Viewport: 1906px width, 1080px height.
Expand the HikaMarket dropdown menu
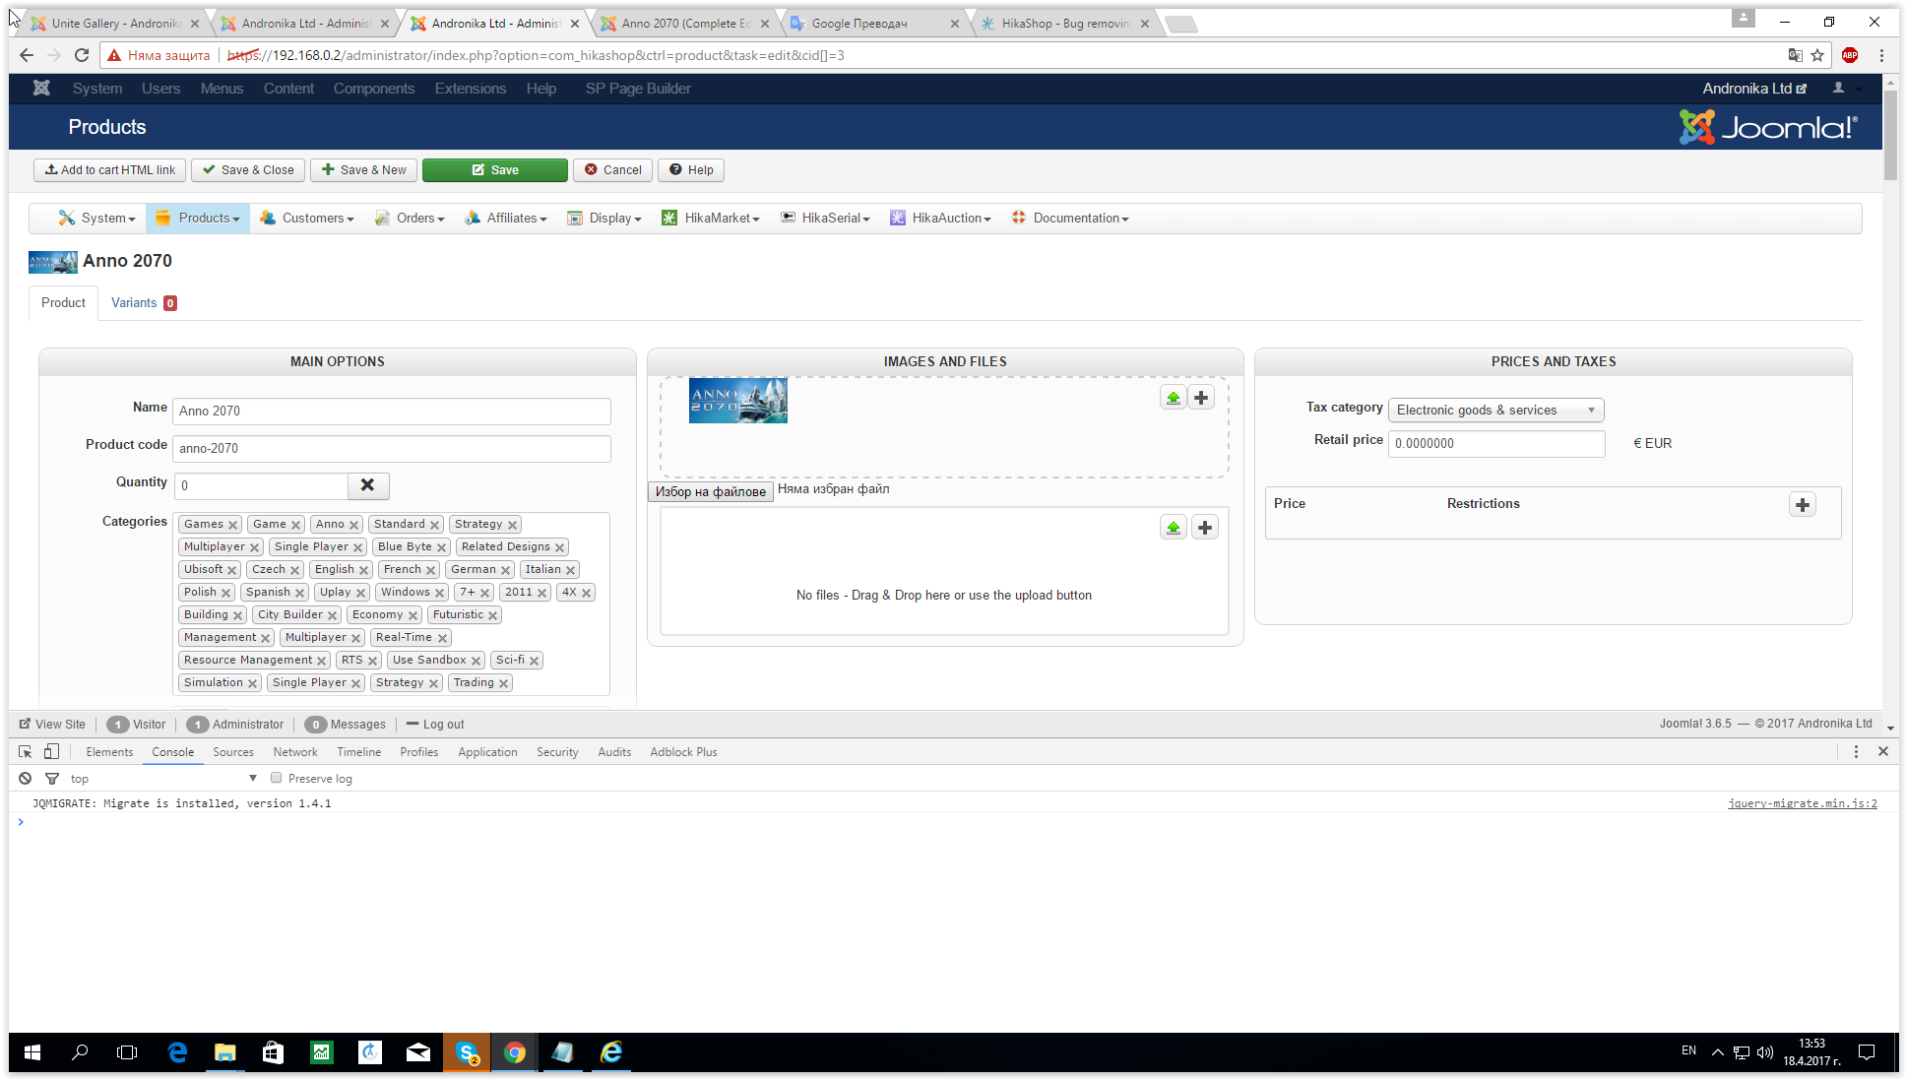[711, 218]
